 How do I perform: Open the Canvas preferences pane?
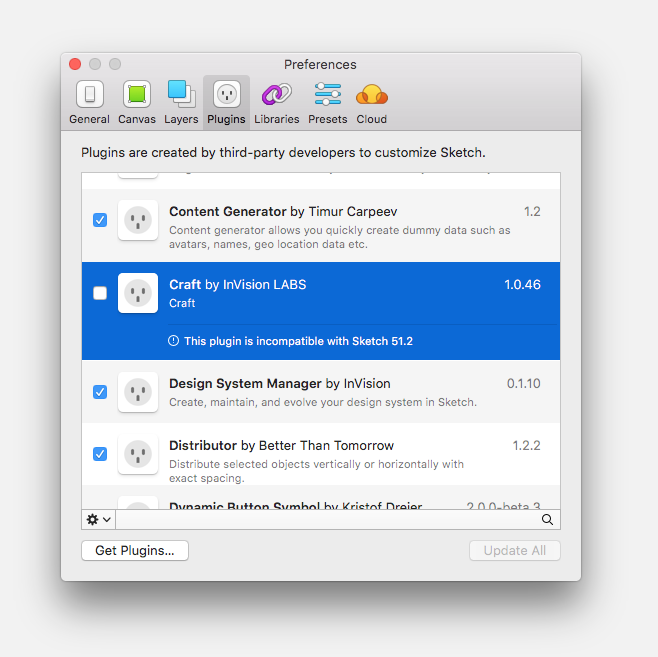point(136,102)
